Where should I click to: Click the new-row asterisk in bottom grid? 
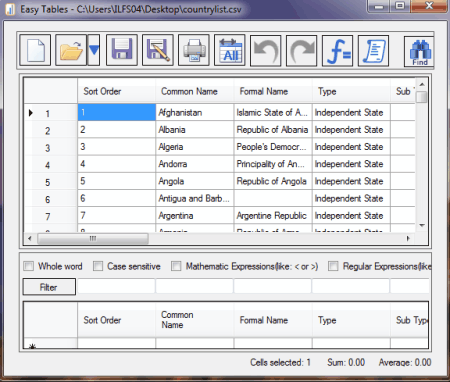coord(32,346)
